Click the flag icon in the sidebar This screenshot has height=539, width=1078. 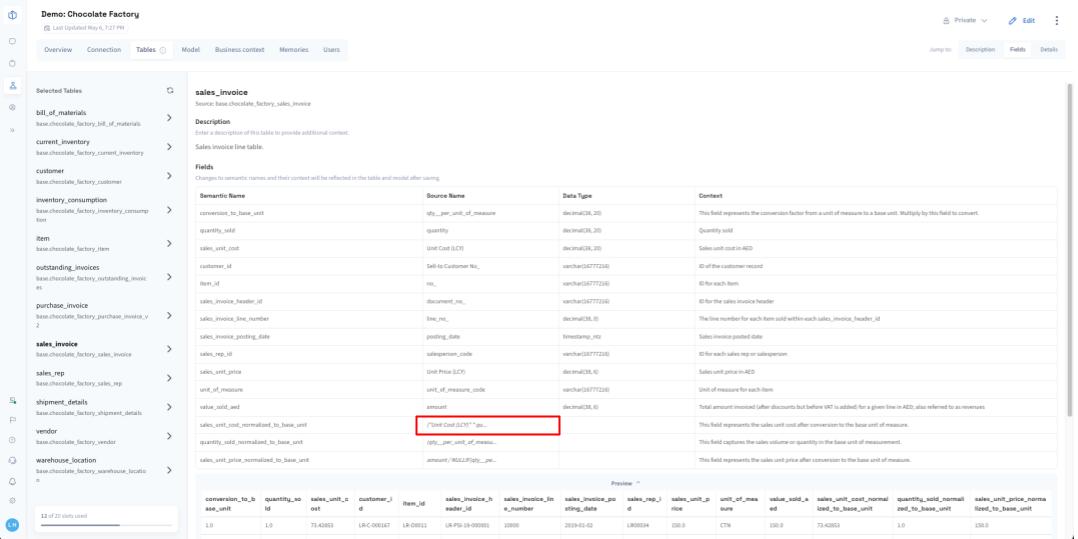(x=12, y=420)
